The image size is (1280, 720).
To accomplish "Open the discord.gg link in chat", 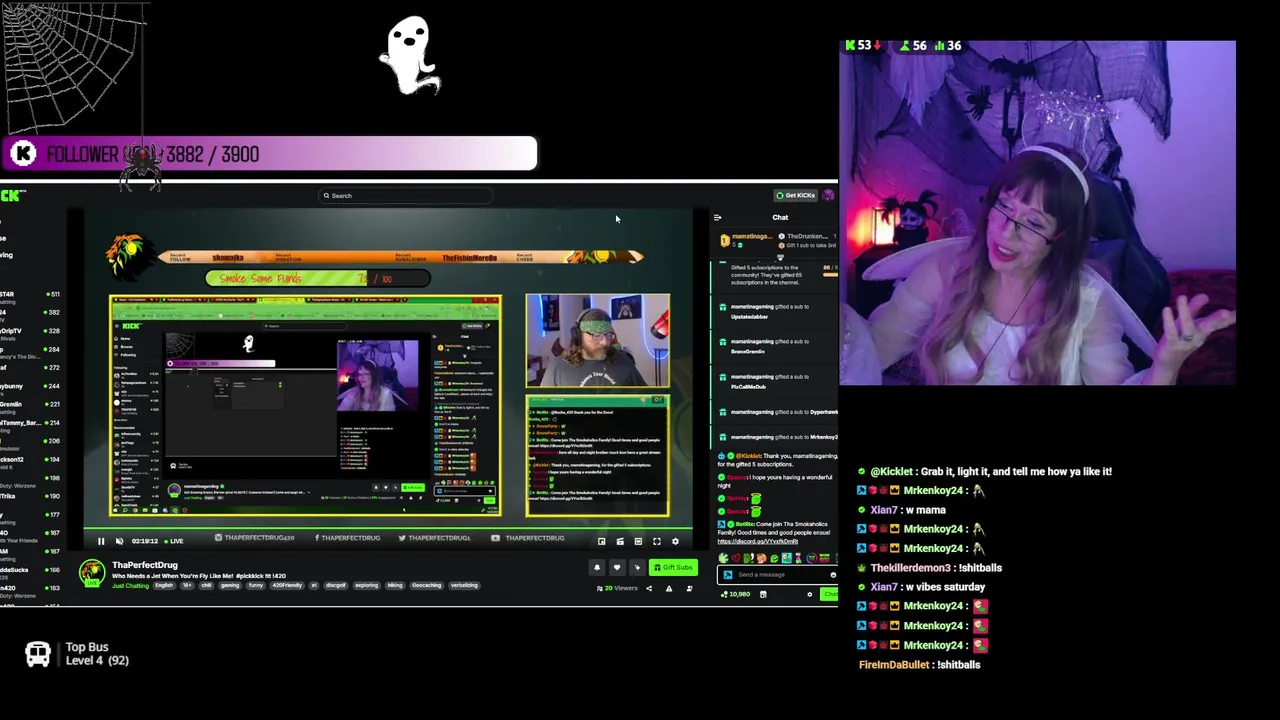I will (758, 541).
